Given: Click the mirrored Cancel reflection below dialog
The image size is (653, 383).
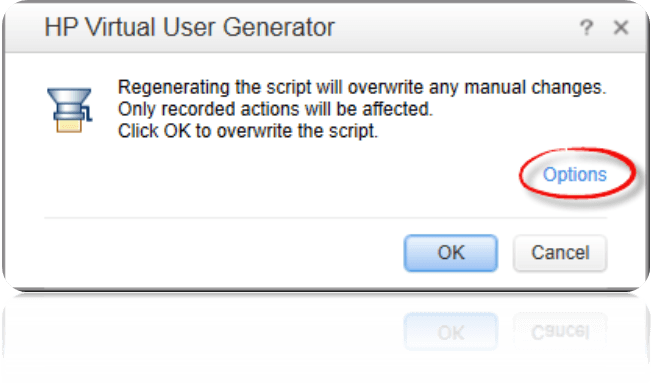Looking at the screenshot, I should (x=560, y=331).
